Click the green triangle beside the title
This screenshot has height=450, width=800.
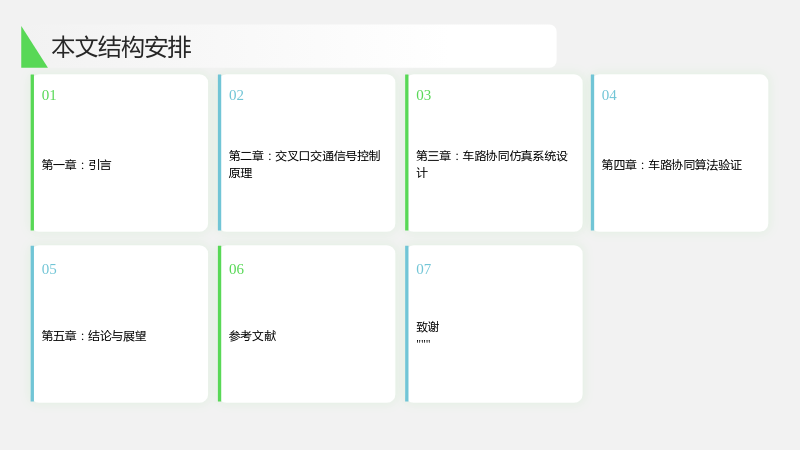[31, 51]
